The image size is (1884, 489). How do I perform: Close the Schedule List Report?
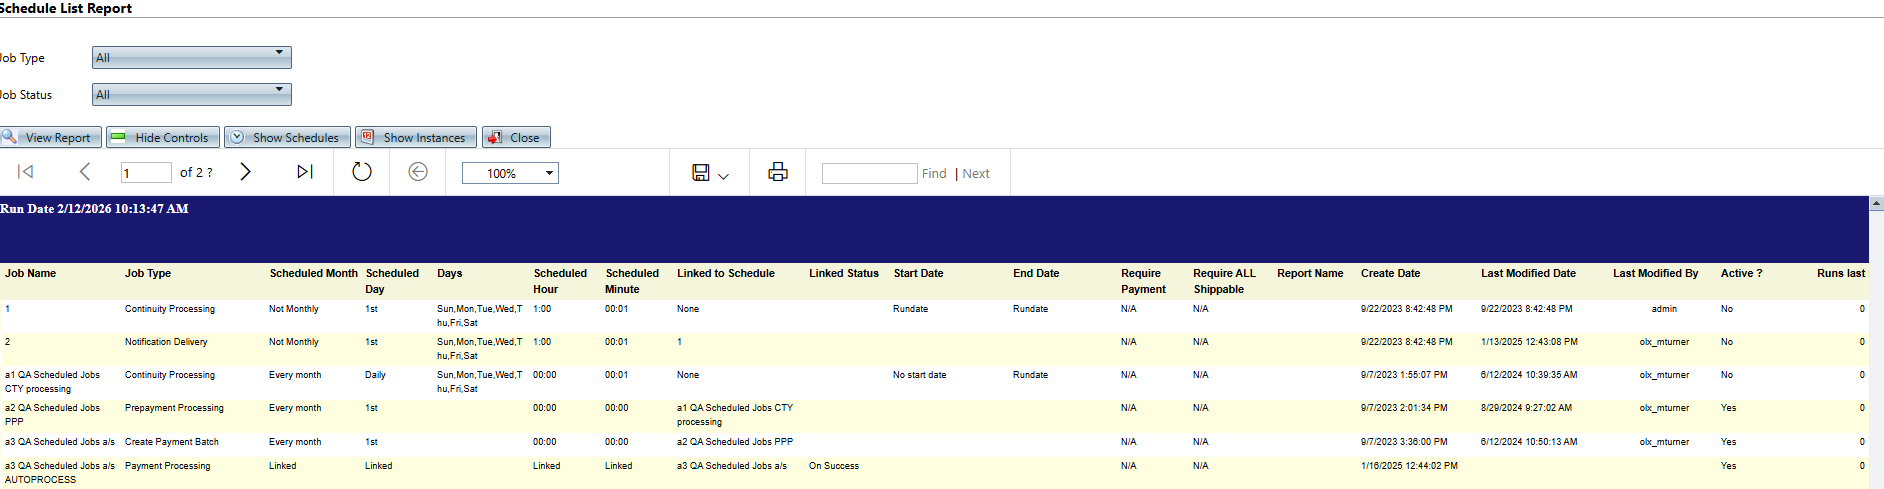point(515,137)
